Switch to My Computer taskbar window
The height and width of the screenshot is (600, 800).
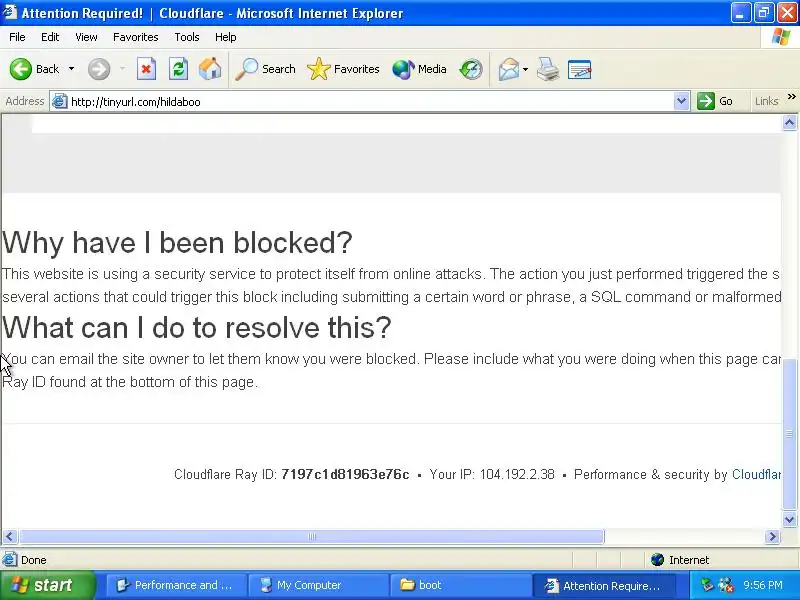pos(318,585)
